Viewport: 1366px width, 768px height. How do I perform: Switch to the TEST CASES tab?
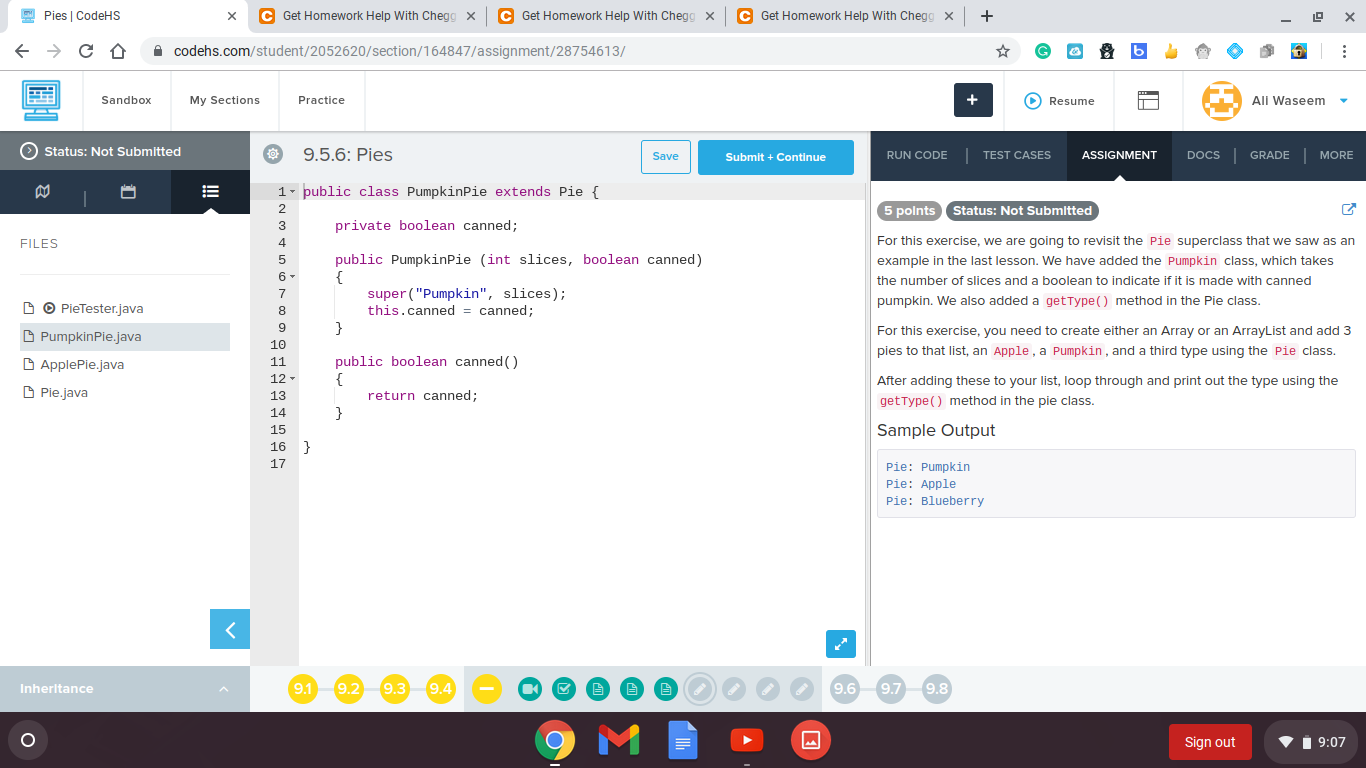point(1017,155)
